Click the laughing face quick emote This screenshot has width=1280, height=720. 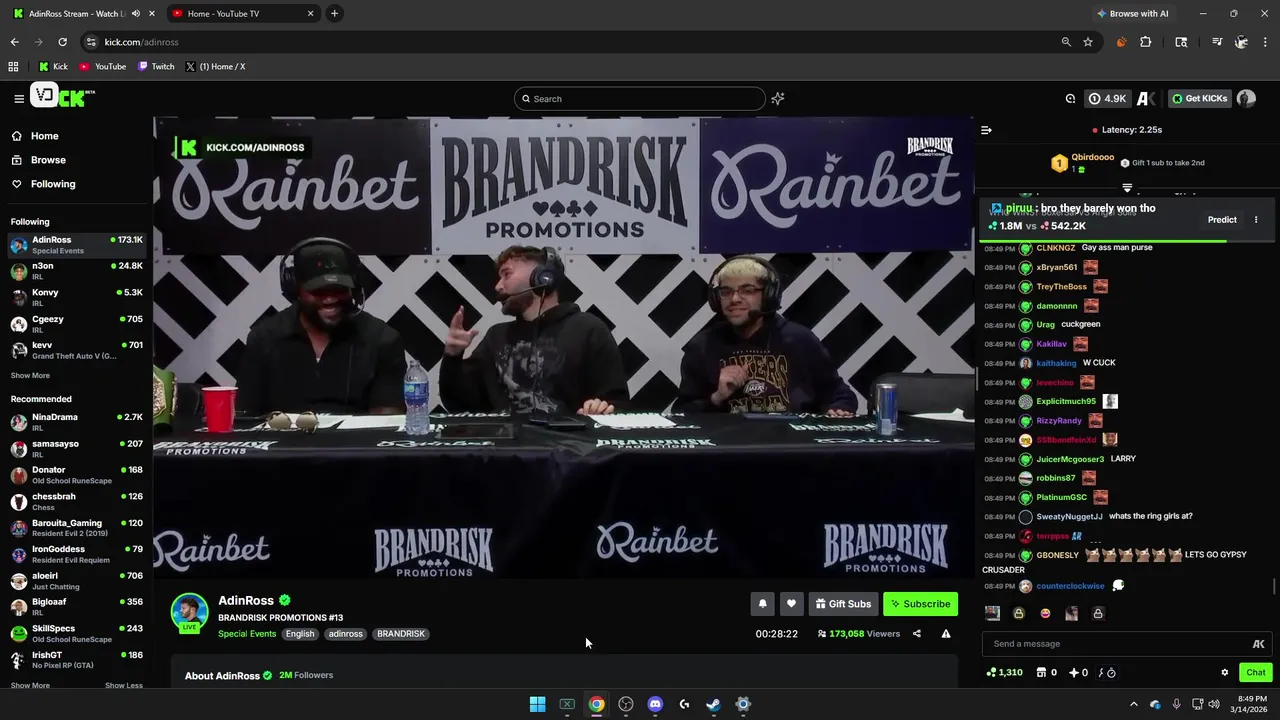1045,614
